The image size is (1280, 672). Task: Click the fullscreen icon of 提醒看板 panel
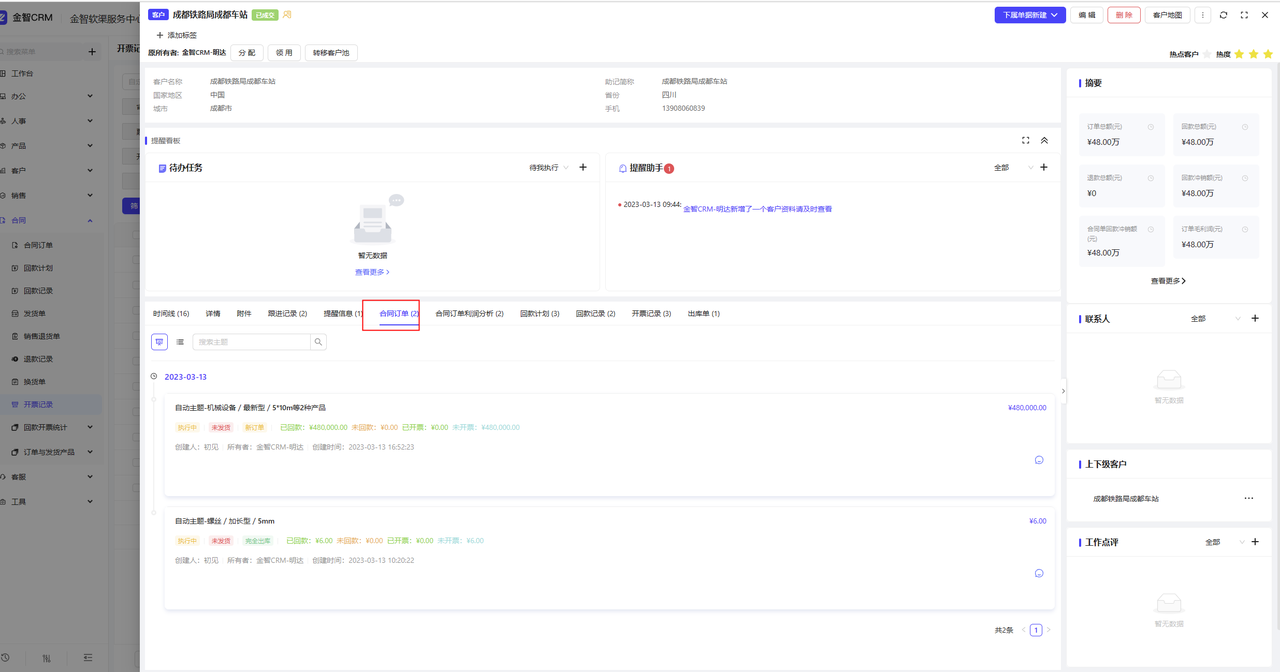[1025, 141]
